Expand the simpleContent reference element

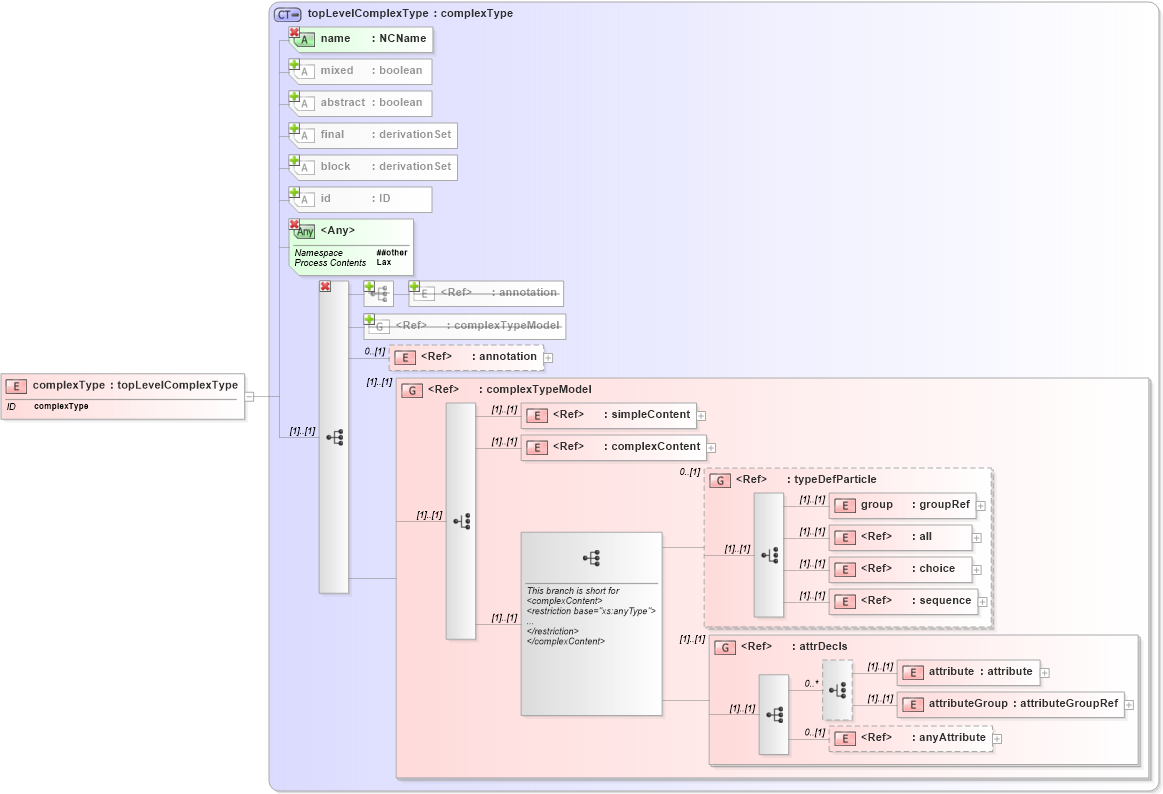[703, 415]
